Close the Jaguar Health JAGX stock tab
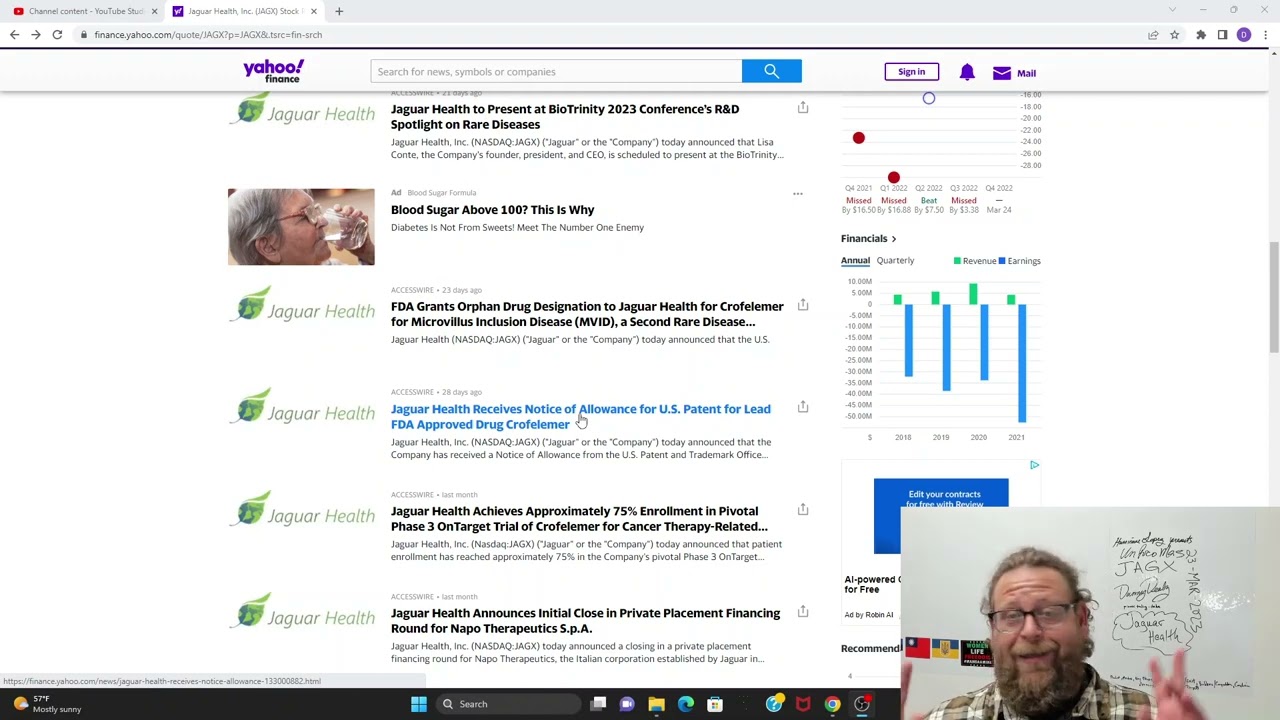 pyautogui.click(x=314, y=11)
